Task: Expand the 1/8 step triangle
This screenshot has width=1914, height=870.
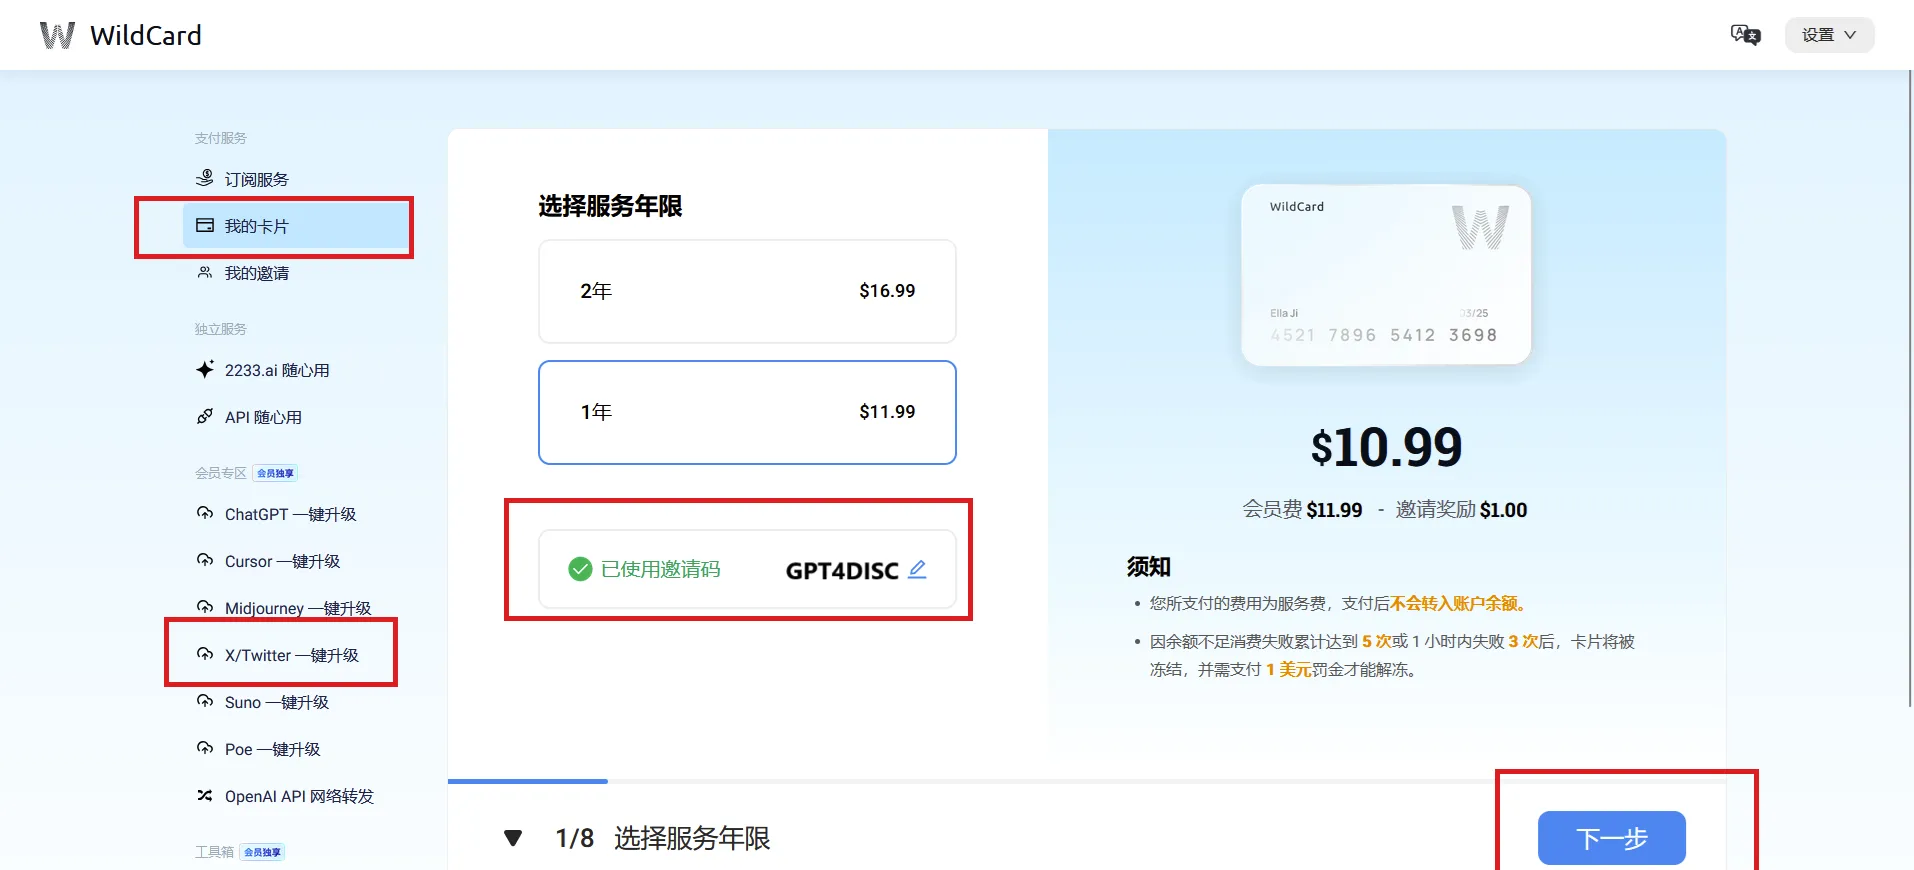Action: point(513,838)
